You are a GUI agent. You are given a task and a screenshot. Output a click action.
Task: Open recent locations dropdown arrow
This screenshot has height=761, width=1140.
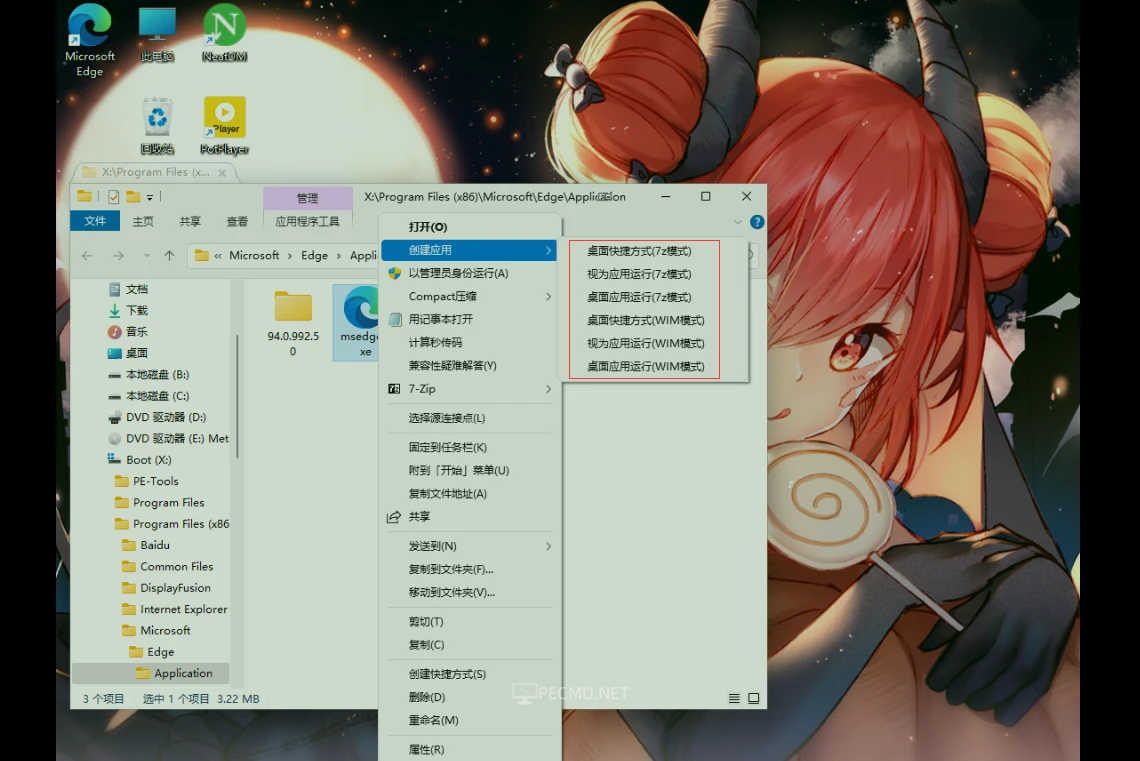click(x=147, y=256)
